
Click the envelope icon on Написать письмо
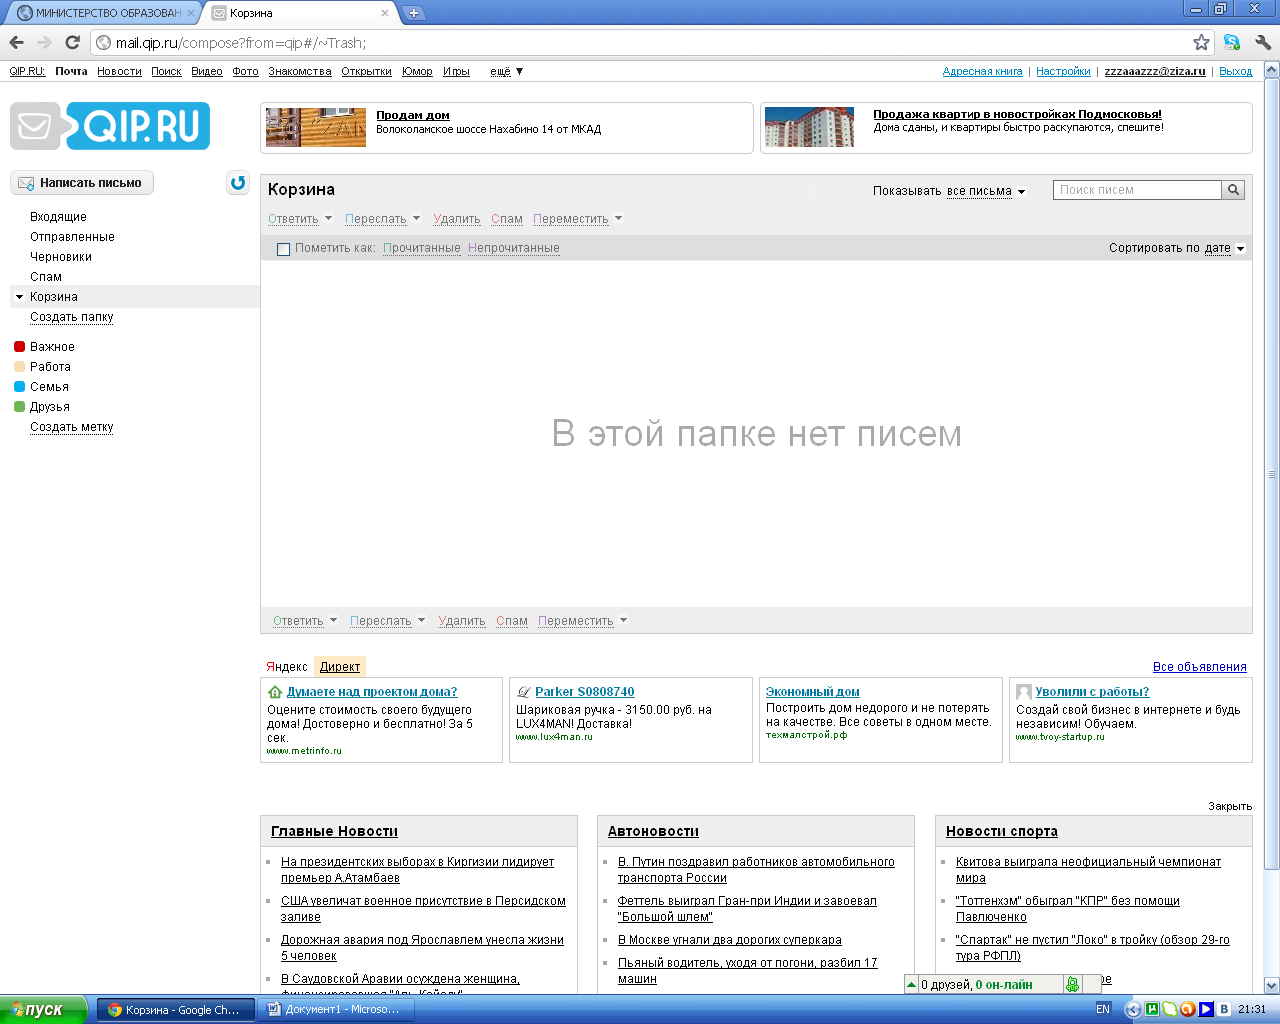tap(26, 183)
